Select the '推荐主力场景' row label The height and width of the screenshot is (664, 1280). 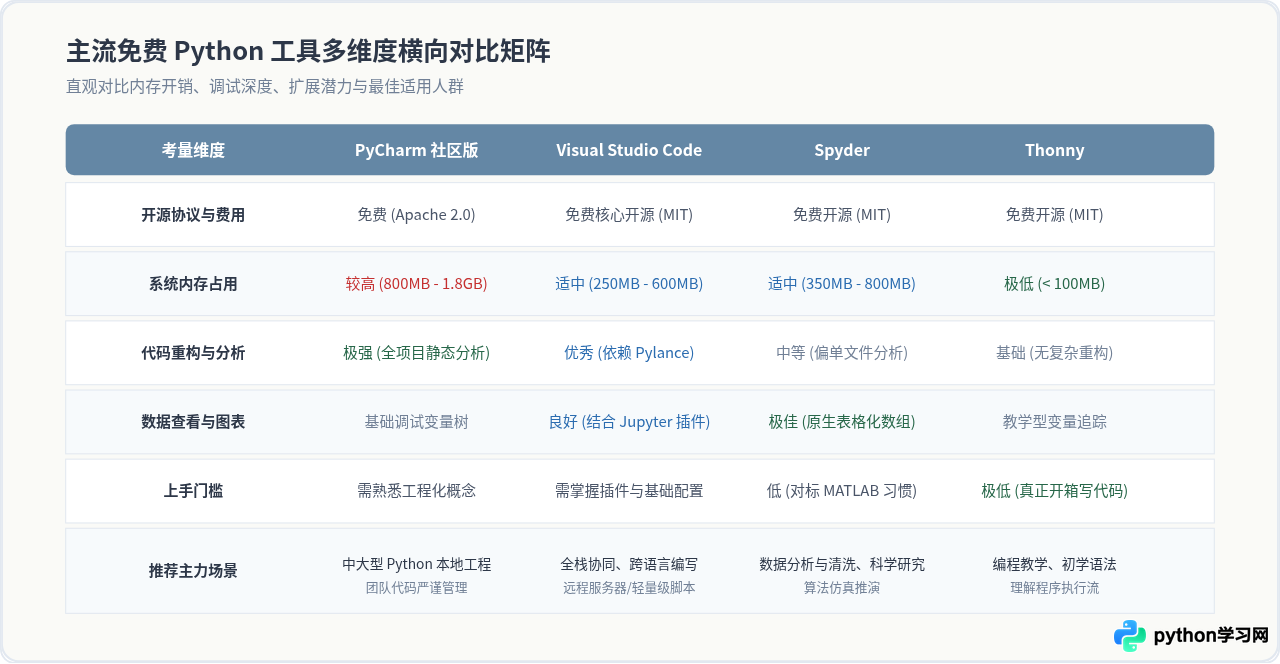click(193, 571)
